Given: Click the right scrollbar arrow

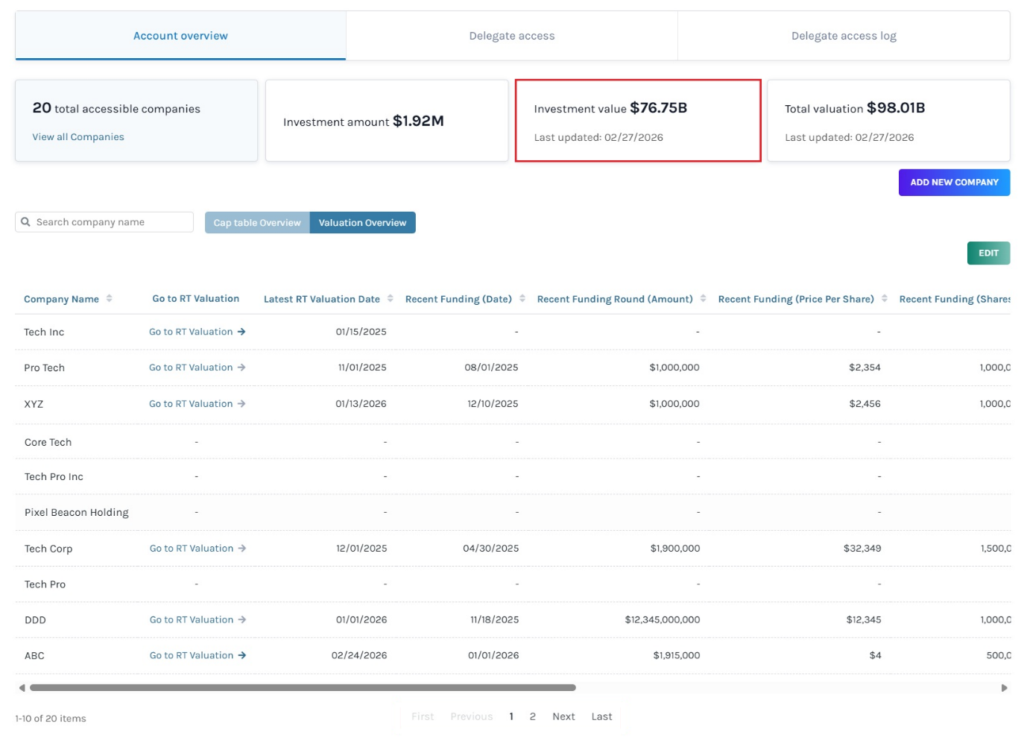Looking at the screenshot, I should [x=1004, y=687].
